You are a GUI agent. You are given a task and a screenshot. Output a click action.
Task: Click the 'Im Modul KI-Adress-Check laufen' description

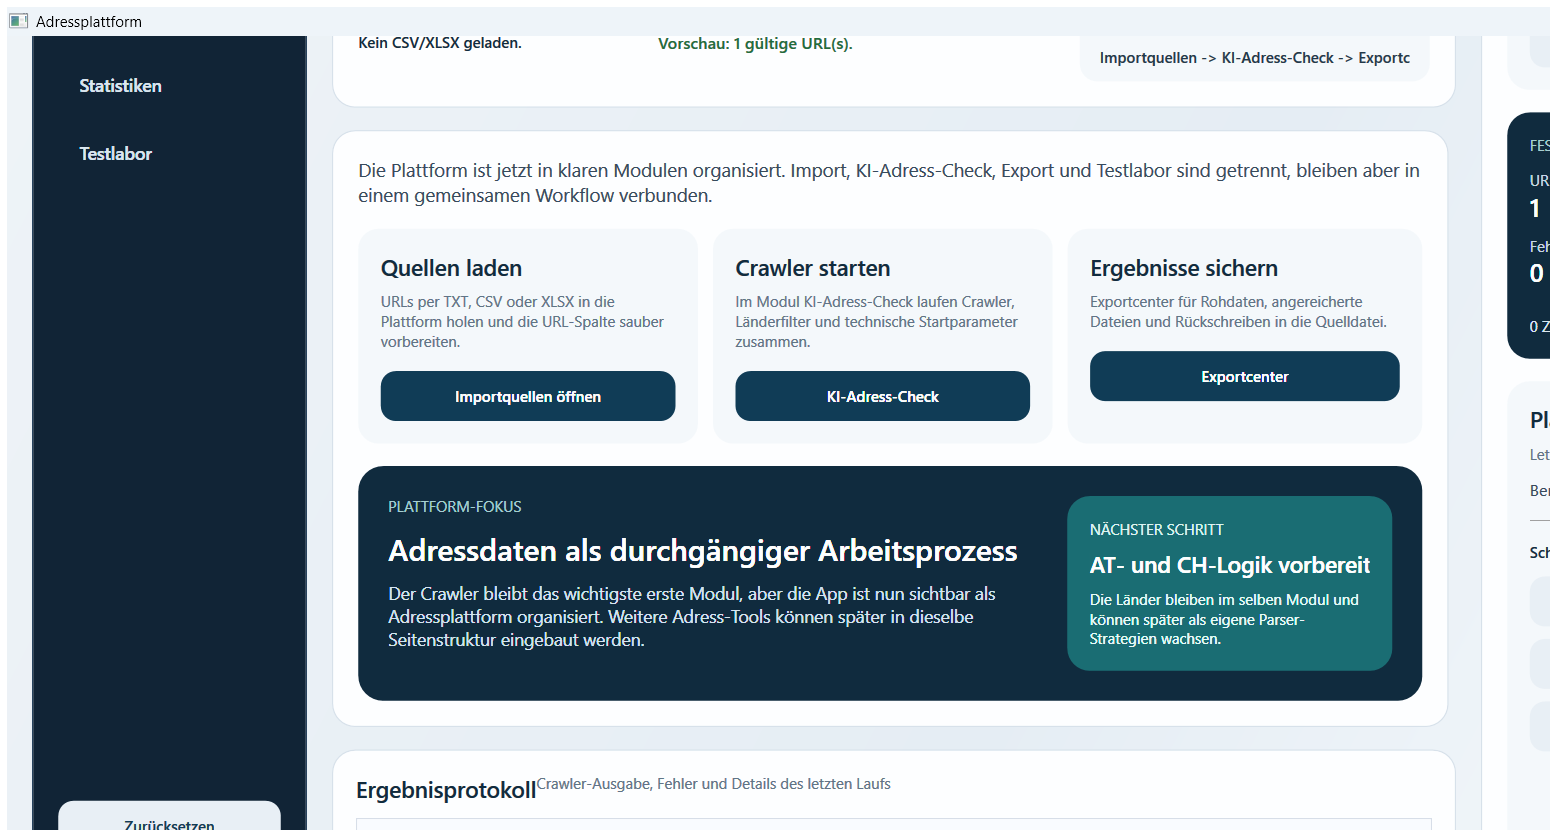[x=877, y=322]
